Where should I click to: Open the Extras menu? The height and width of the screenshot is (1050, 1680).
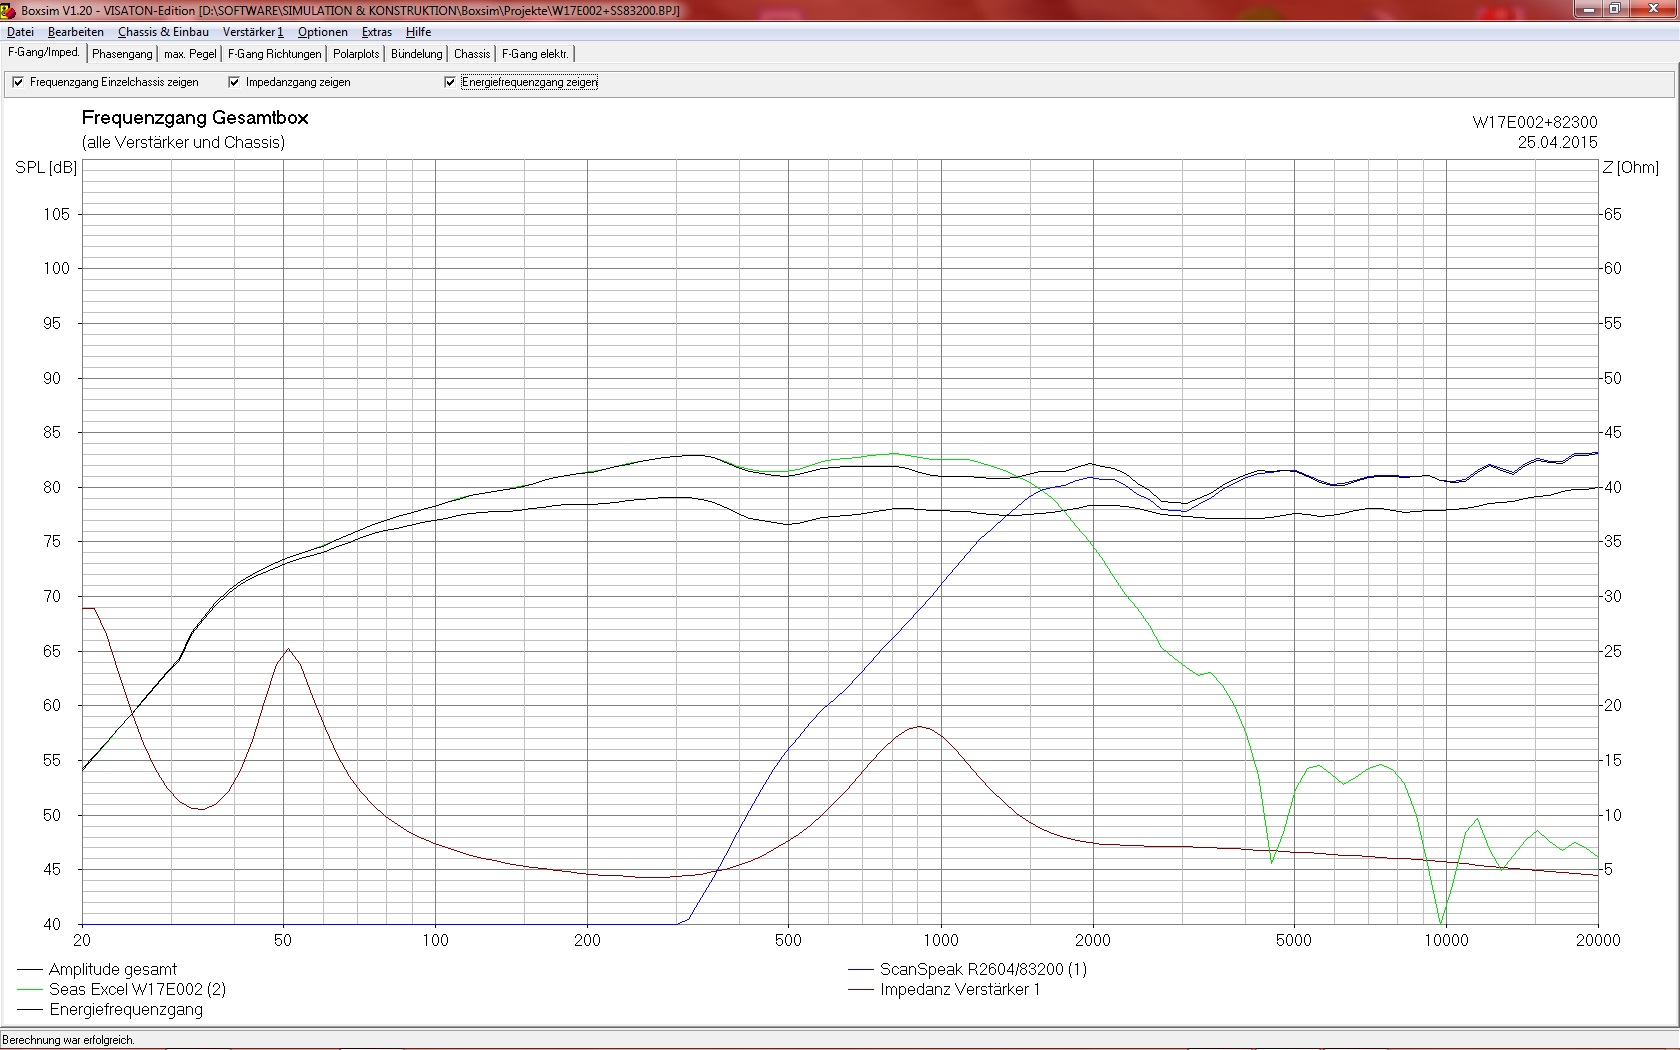click(377, 32)
